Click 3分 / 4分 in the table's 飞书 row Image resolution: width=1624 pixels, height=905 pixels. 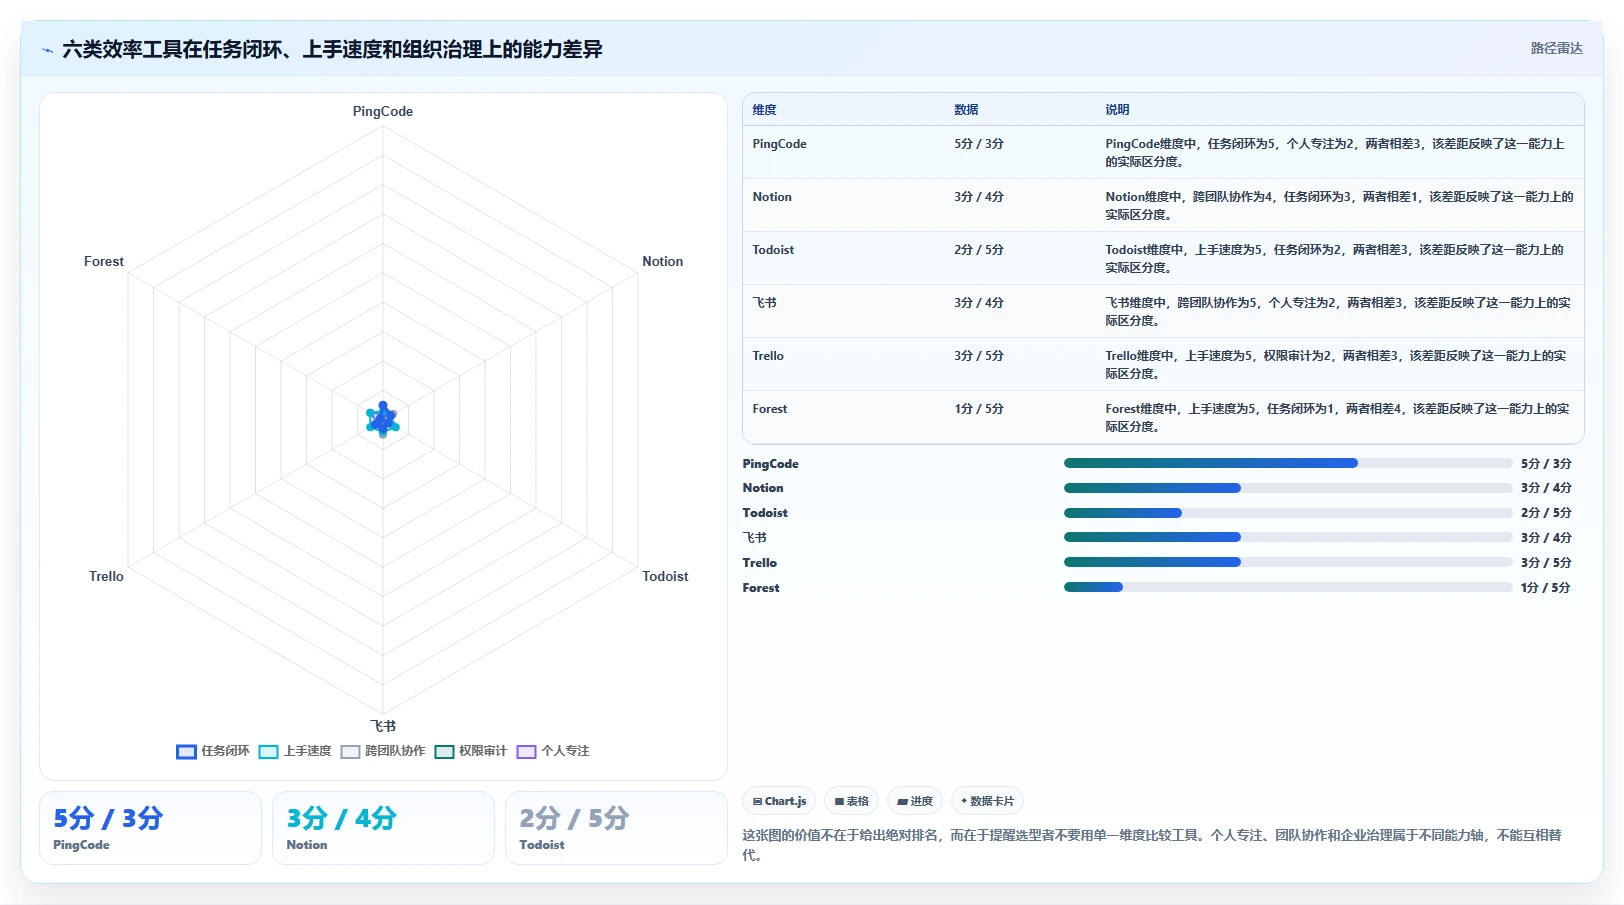[x=978, y=303]
